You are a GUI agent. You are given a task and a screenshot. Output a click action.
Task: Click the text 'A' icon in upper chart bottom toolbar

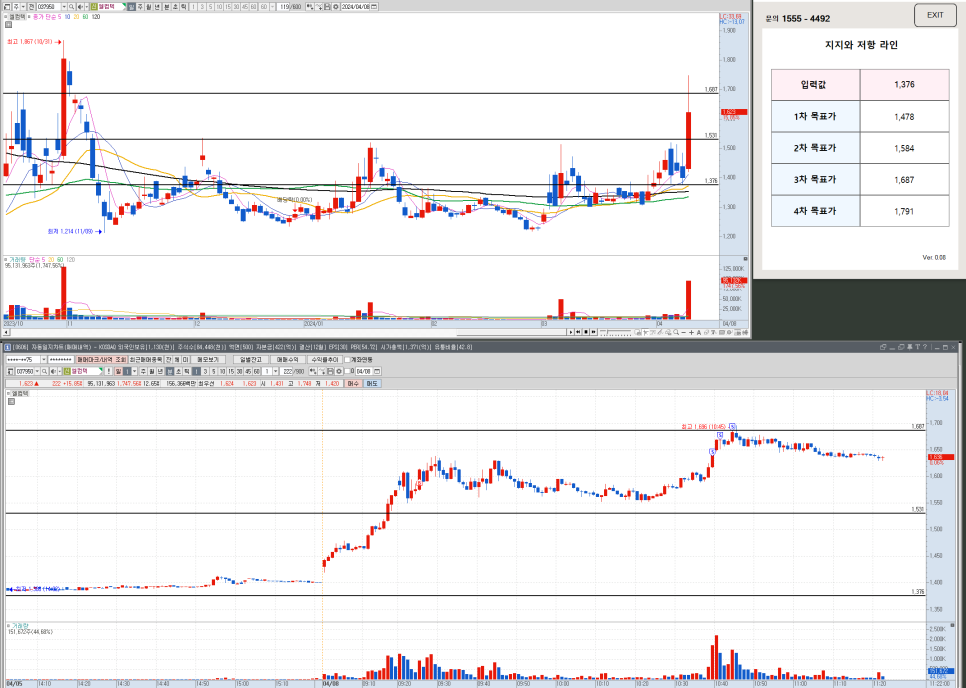click(x=699, y=332)
